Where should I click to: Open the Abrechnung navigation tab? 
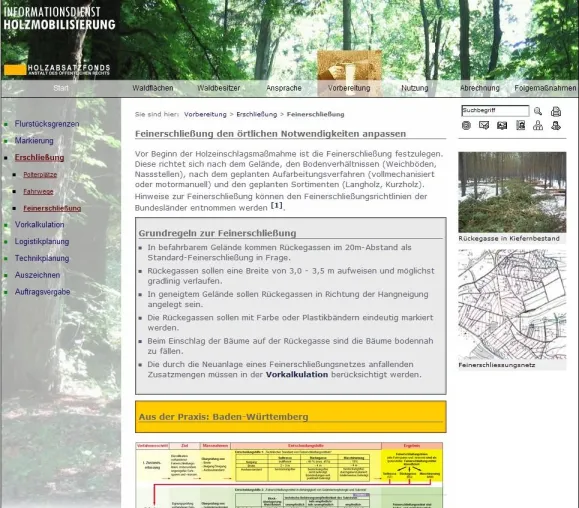tap(480, 88)
